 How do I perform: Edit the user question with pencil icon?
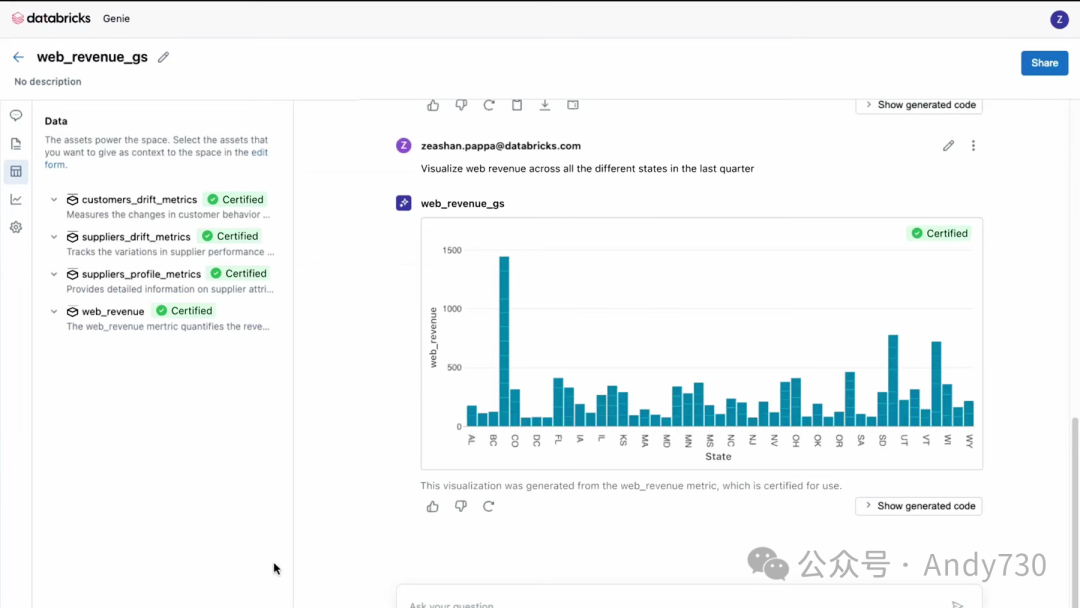click(x=948, y=145)
